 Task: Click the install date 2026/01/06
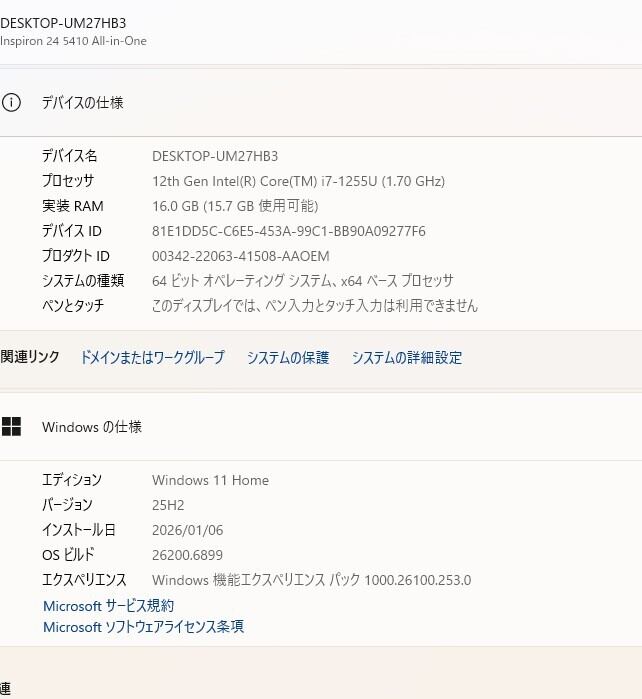pyautogui.click(x=185, y=530)
